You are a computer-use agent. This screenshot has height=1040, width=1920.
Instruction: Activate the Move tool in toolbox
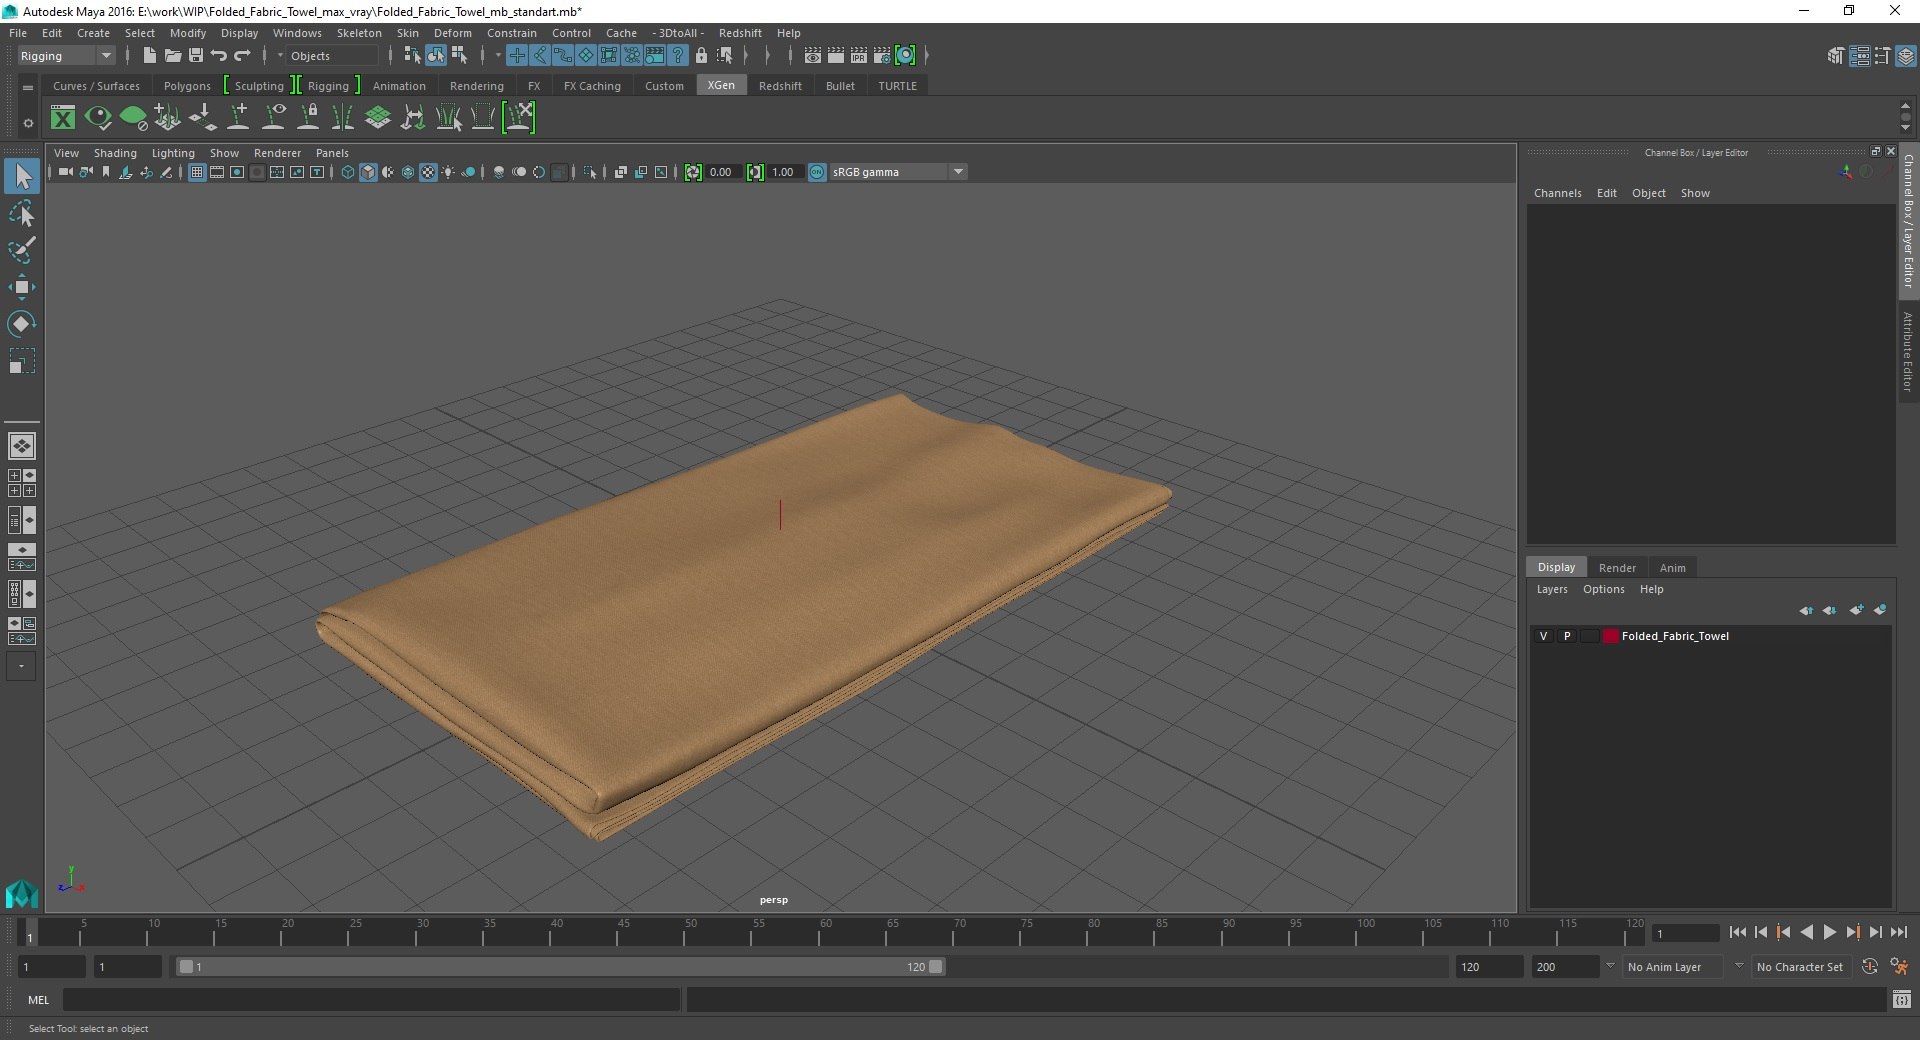click(22, 287)
